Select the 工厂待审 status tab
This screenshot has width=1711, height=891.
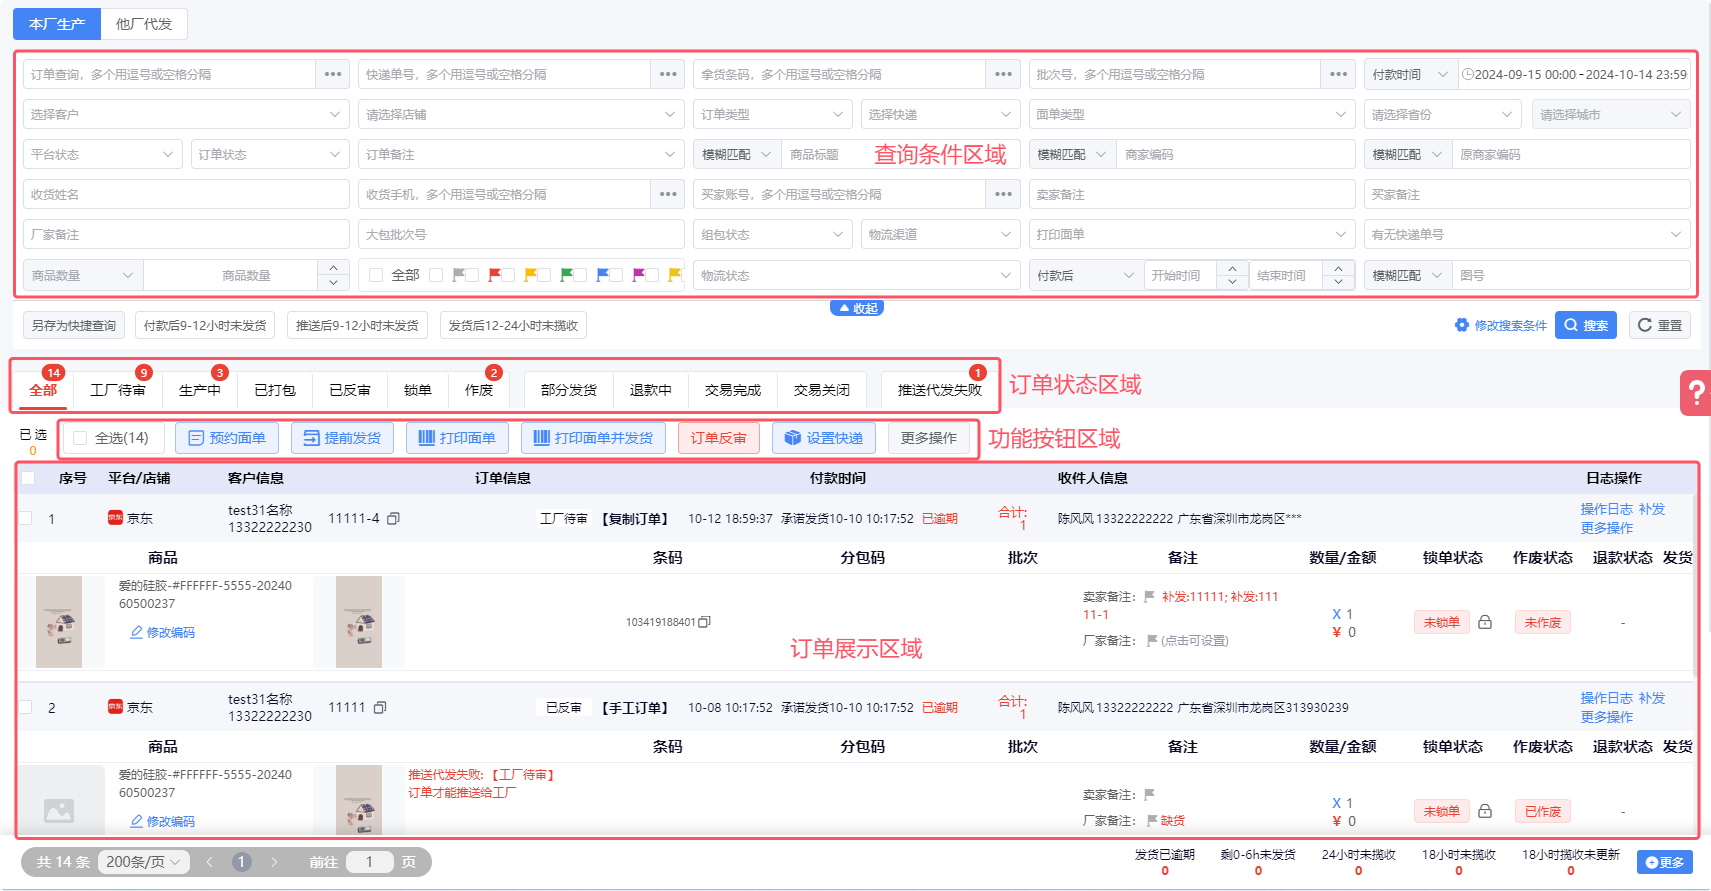point(118,390)
